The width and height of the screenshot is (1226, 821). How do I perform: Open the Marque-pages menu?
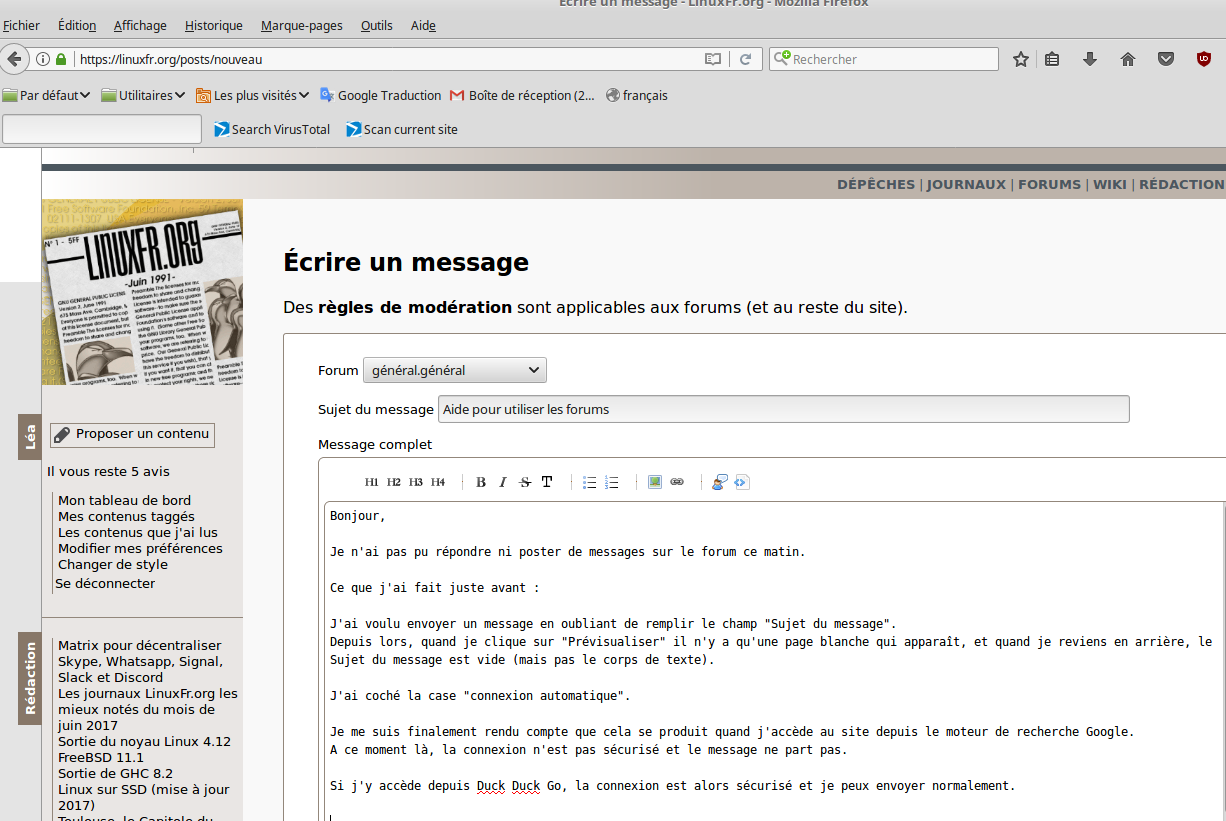[301, 25]
